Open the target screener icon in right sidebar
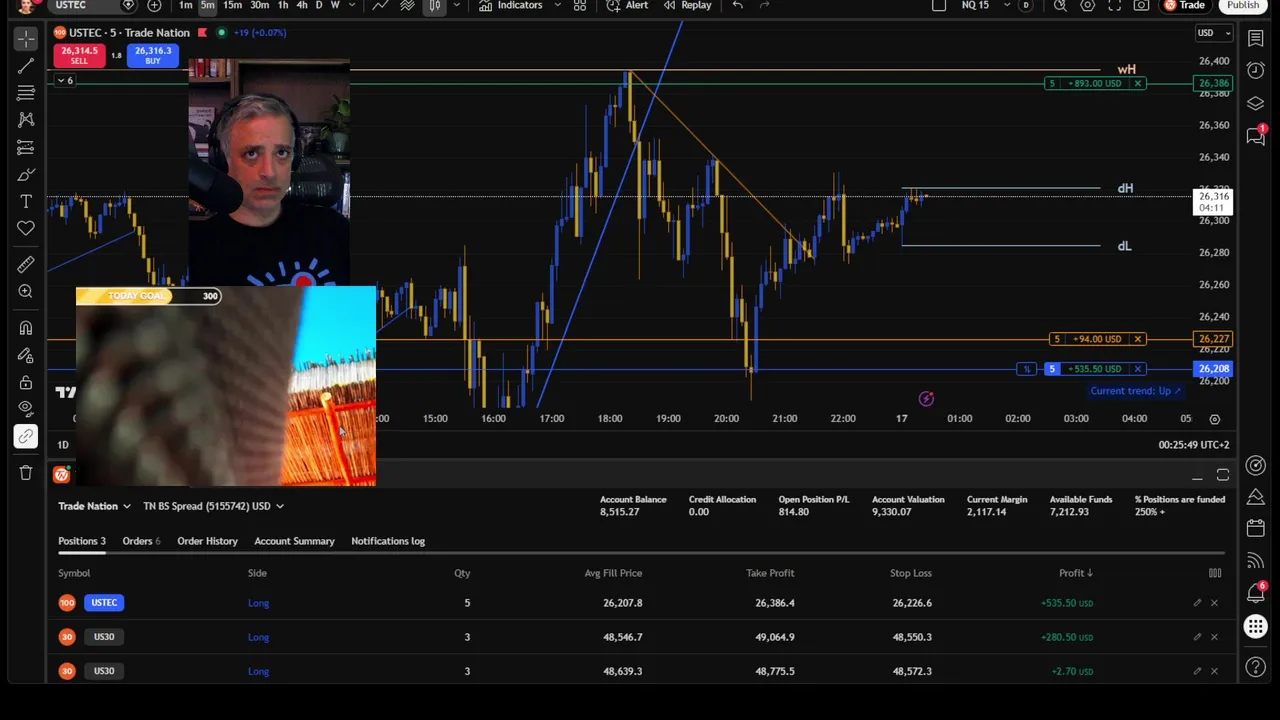Screen dimensions: 1280x720 [1255, 466]
